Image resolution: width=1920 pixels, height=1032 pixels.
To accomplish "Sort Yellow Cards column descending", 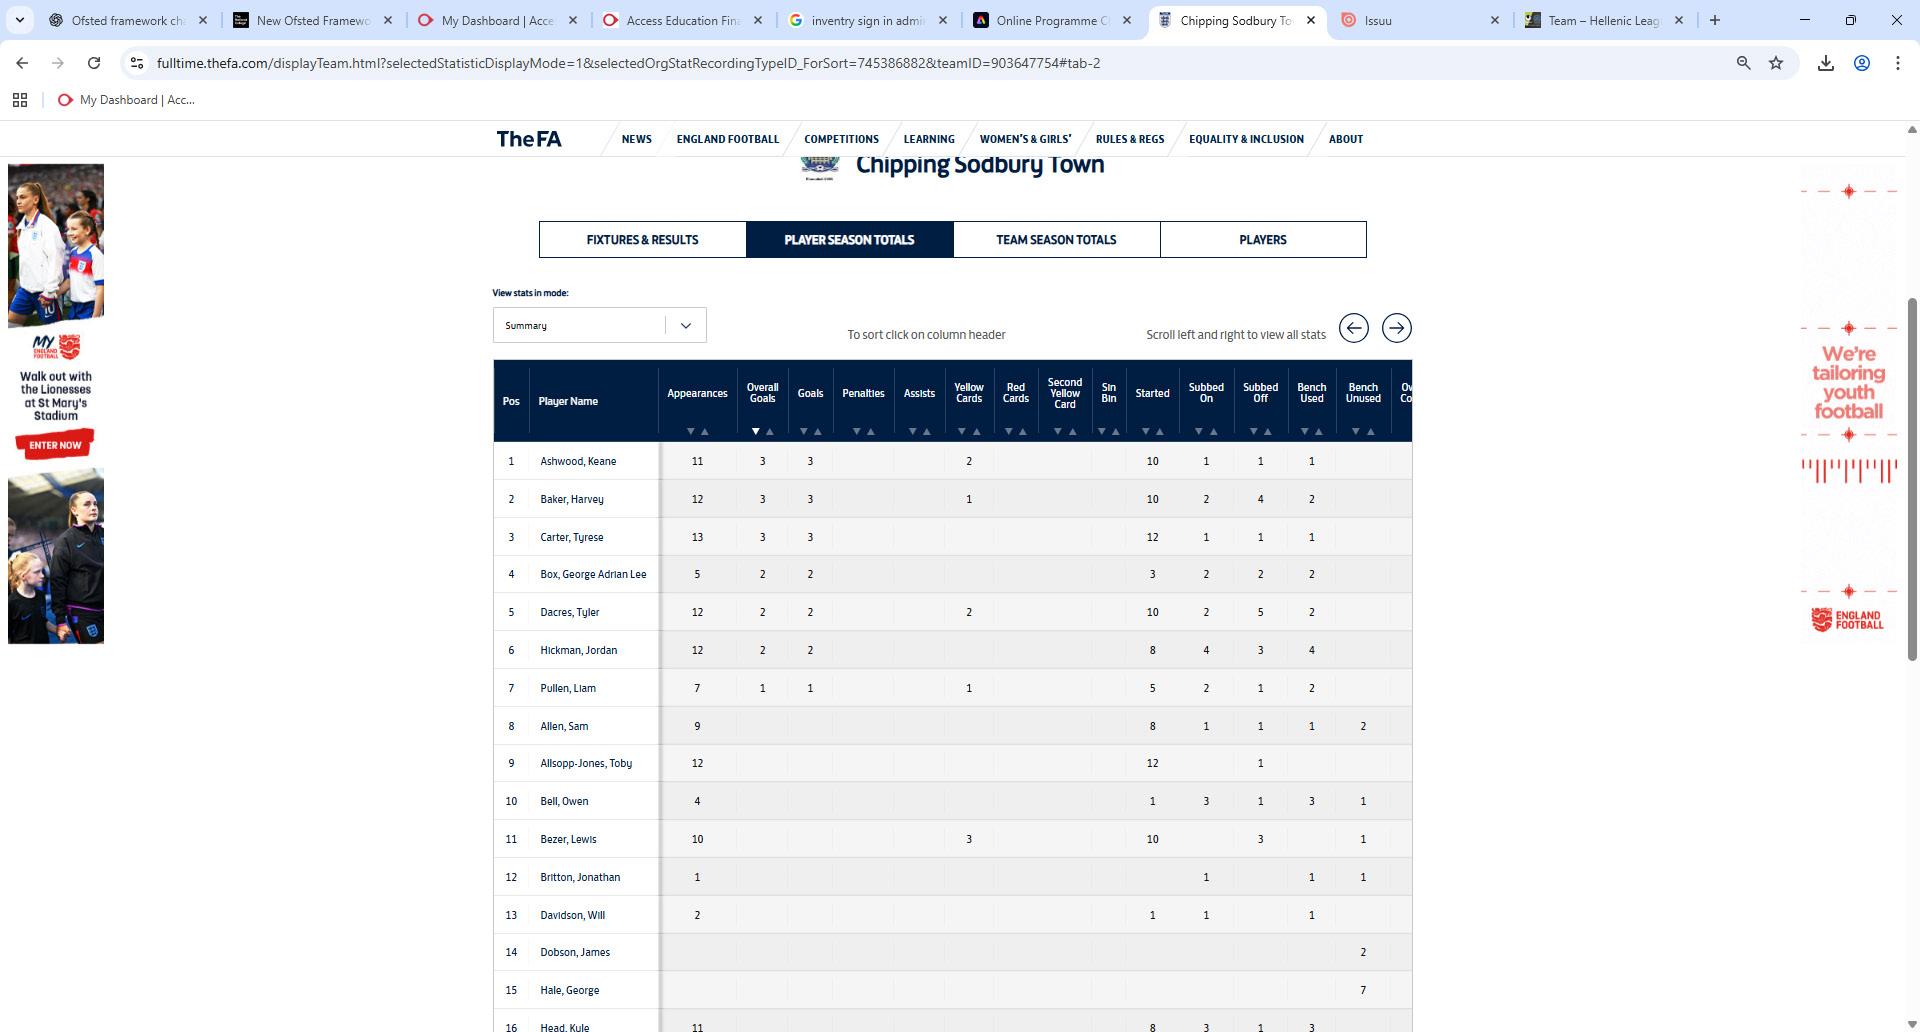I will click(961, 432).
